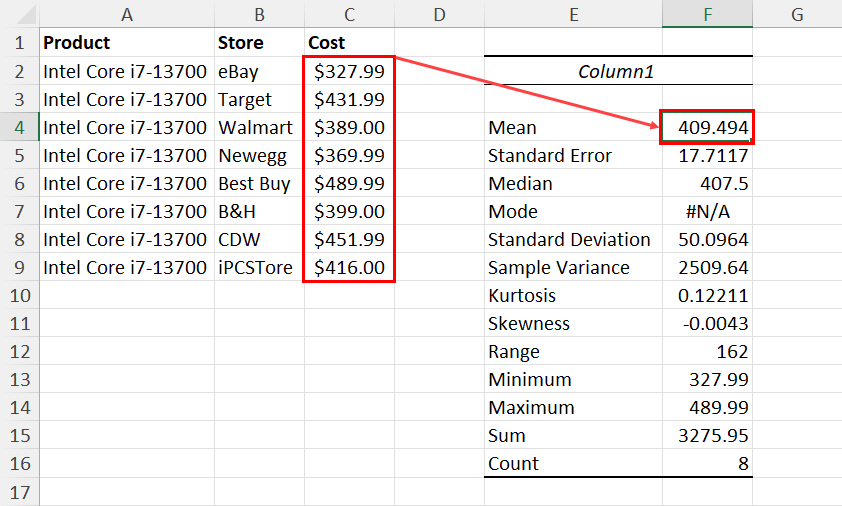Select column B header

click(259, 14)
